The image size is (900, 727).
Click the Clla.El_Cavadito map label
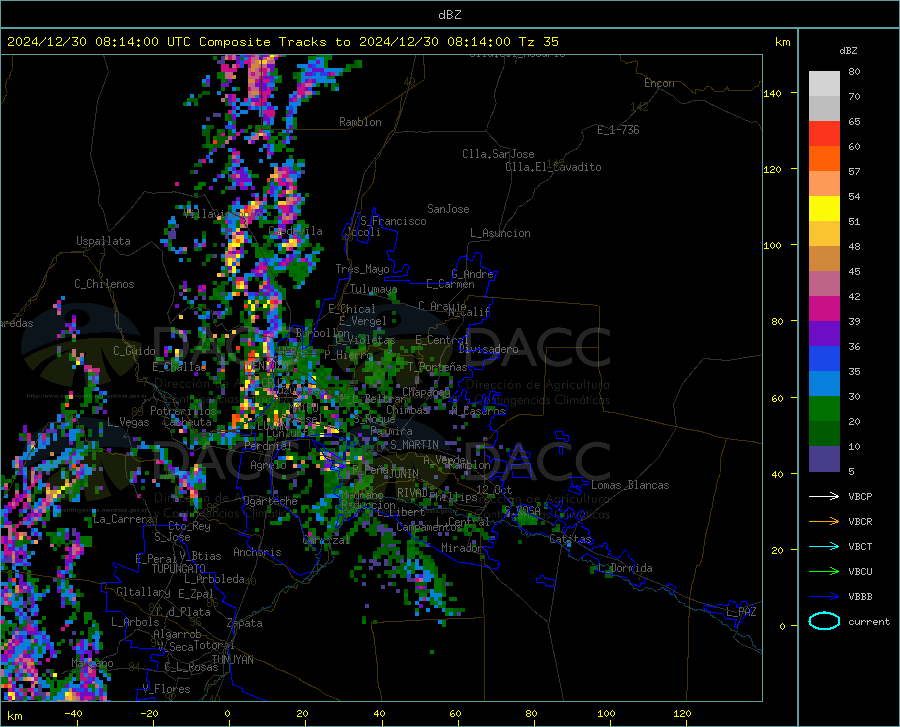click(553, 167)
